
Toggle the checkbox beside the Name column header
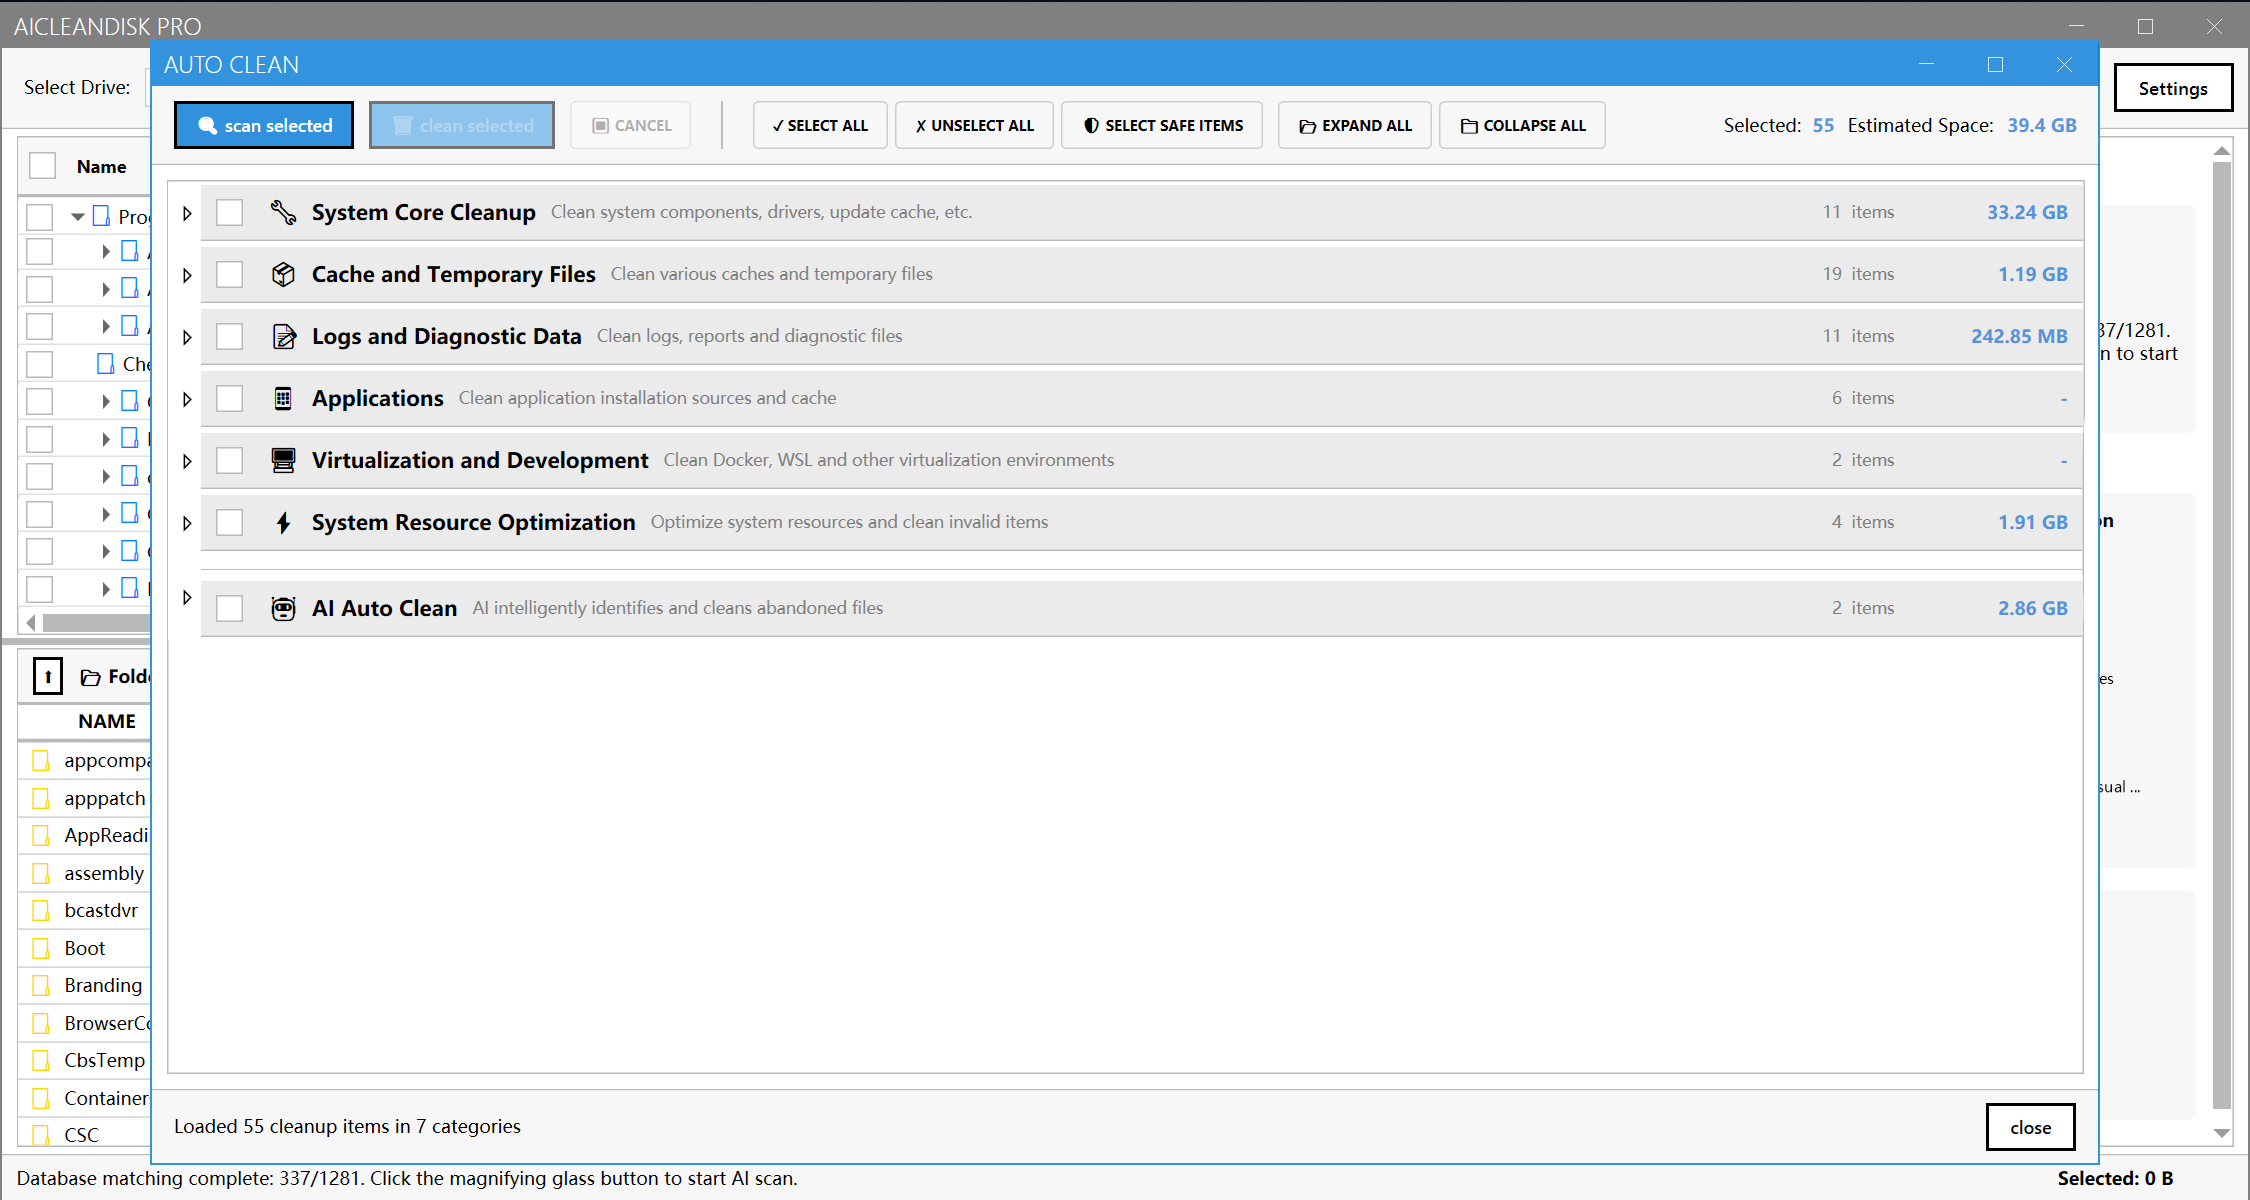42,165
